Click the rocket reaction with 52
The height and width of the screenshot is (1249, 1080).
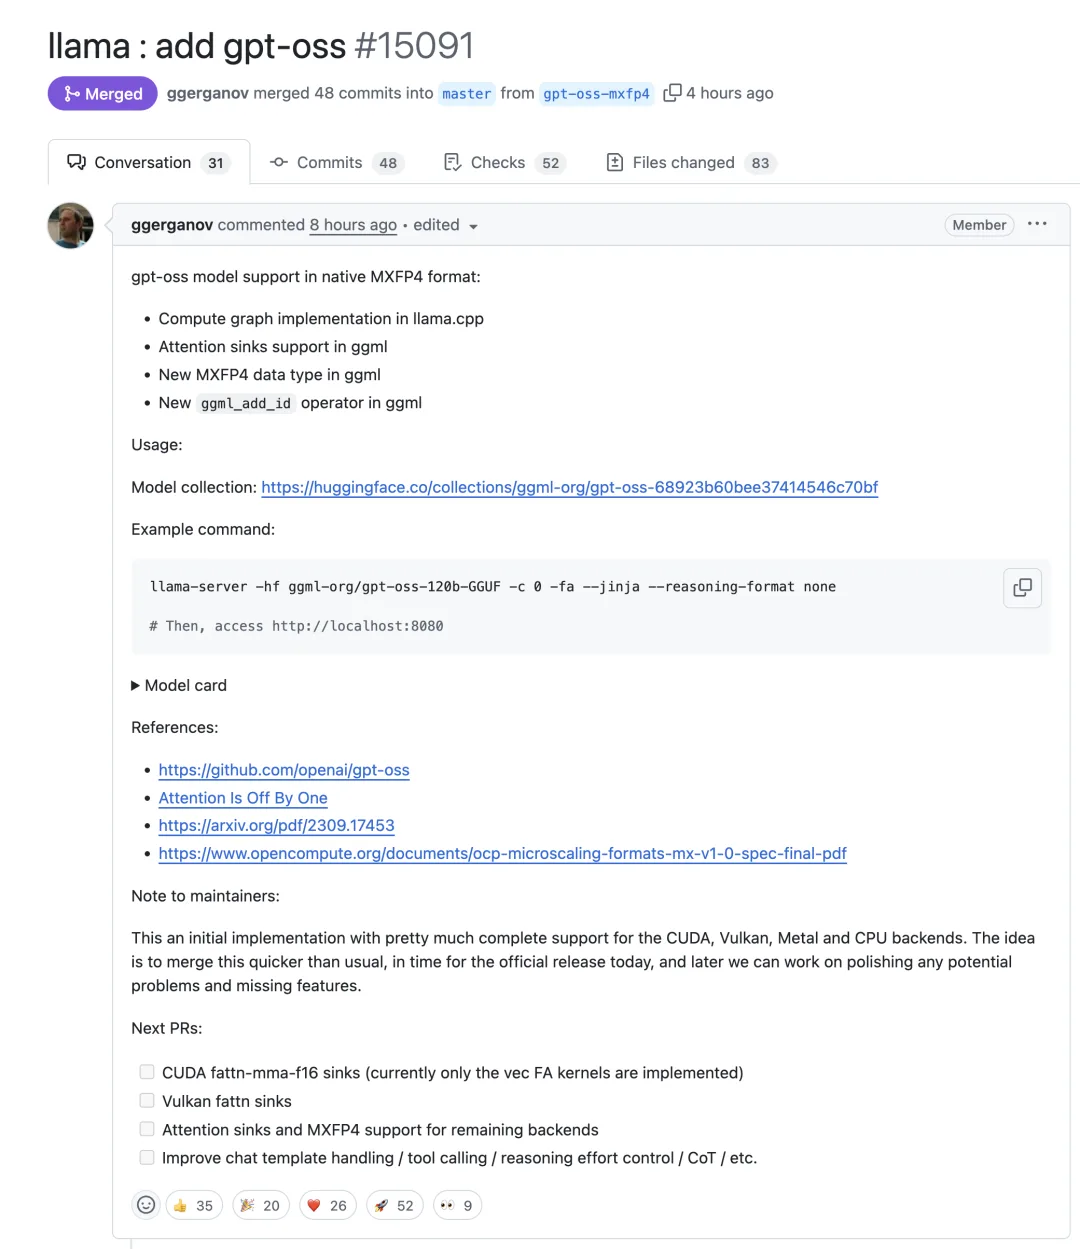click(x=394, y=1205)
